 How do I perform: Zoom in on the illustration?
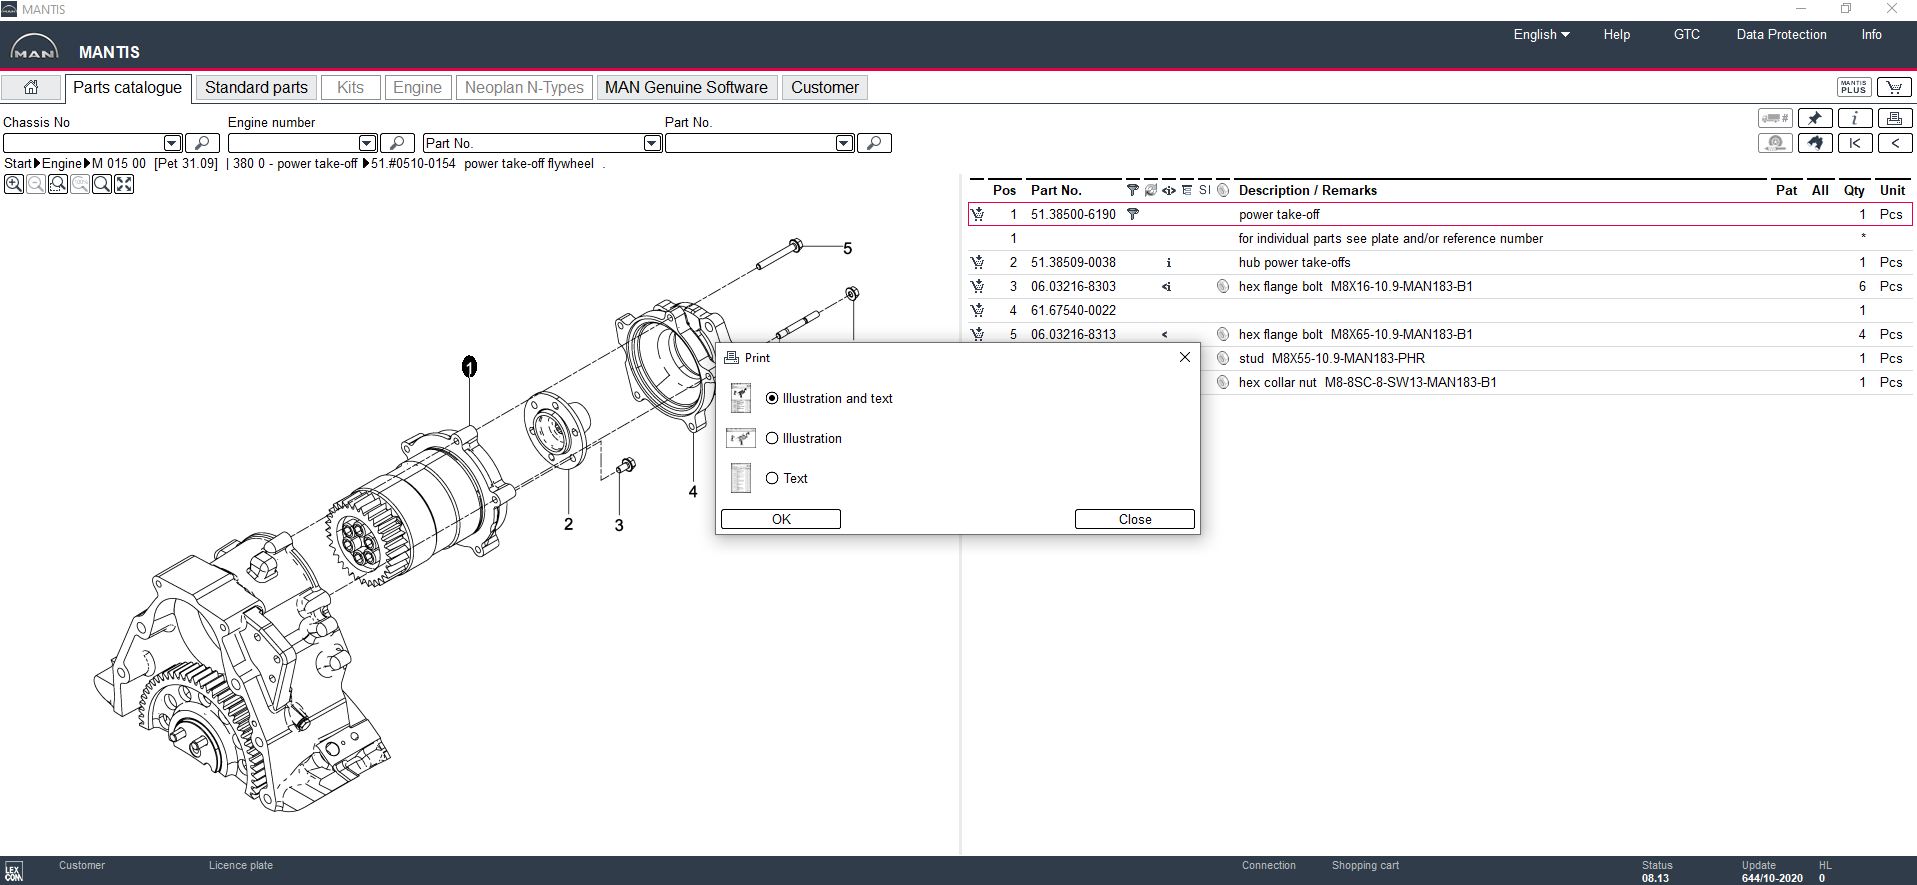[x=14, y=184]
